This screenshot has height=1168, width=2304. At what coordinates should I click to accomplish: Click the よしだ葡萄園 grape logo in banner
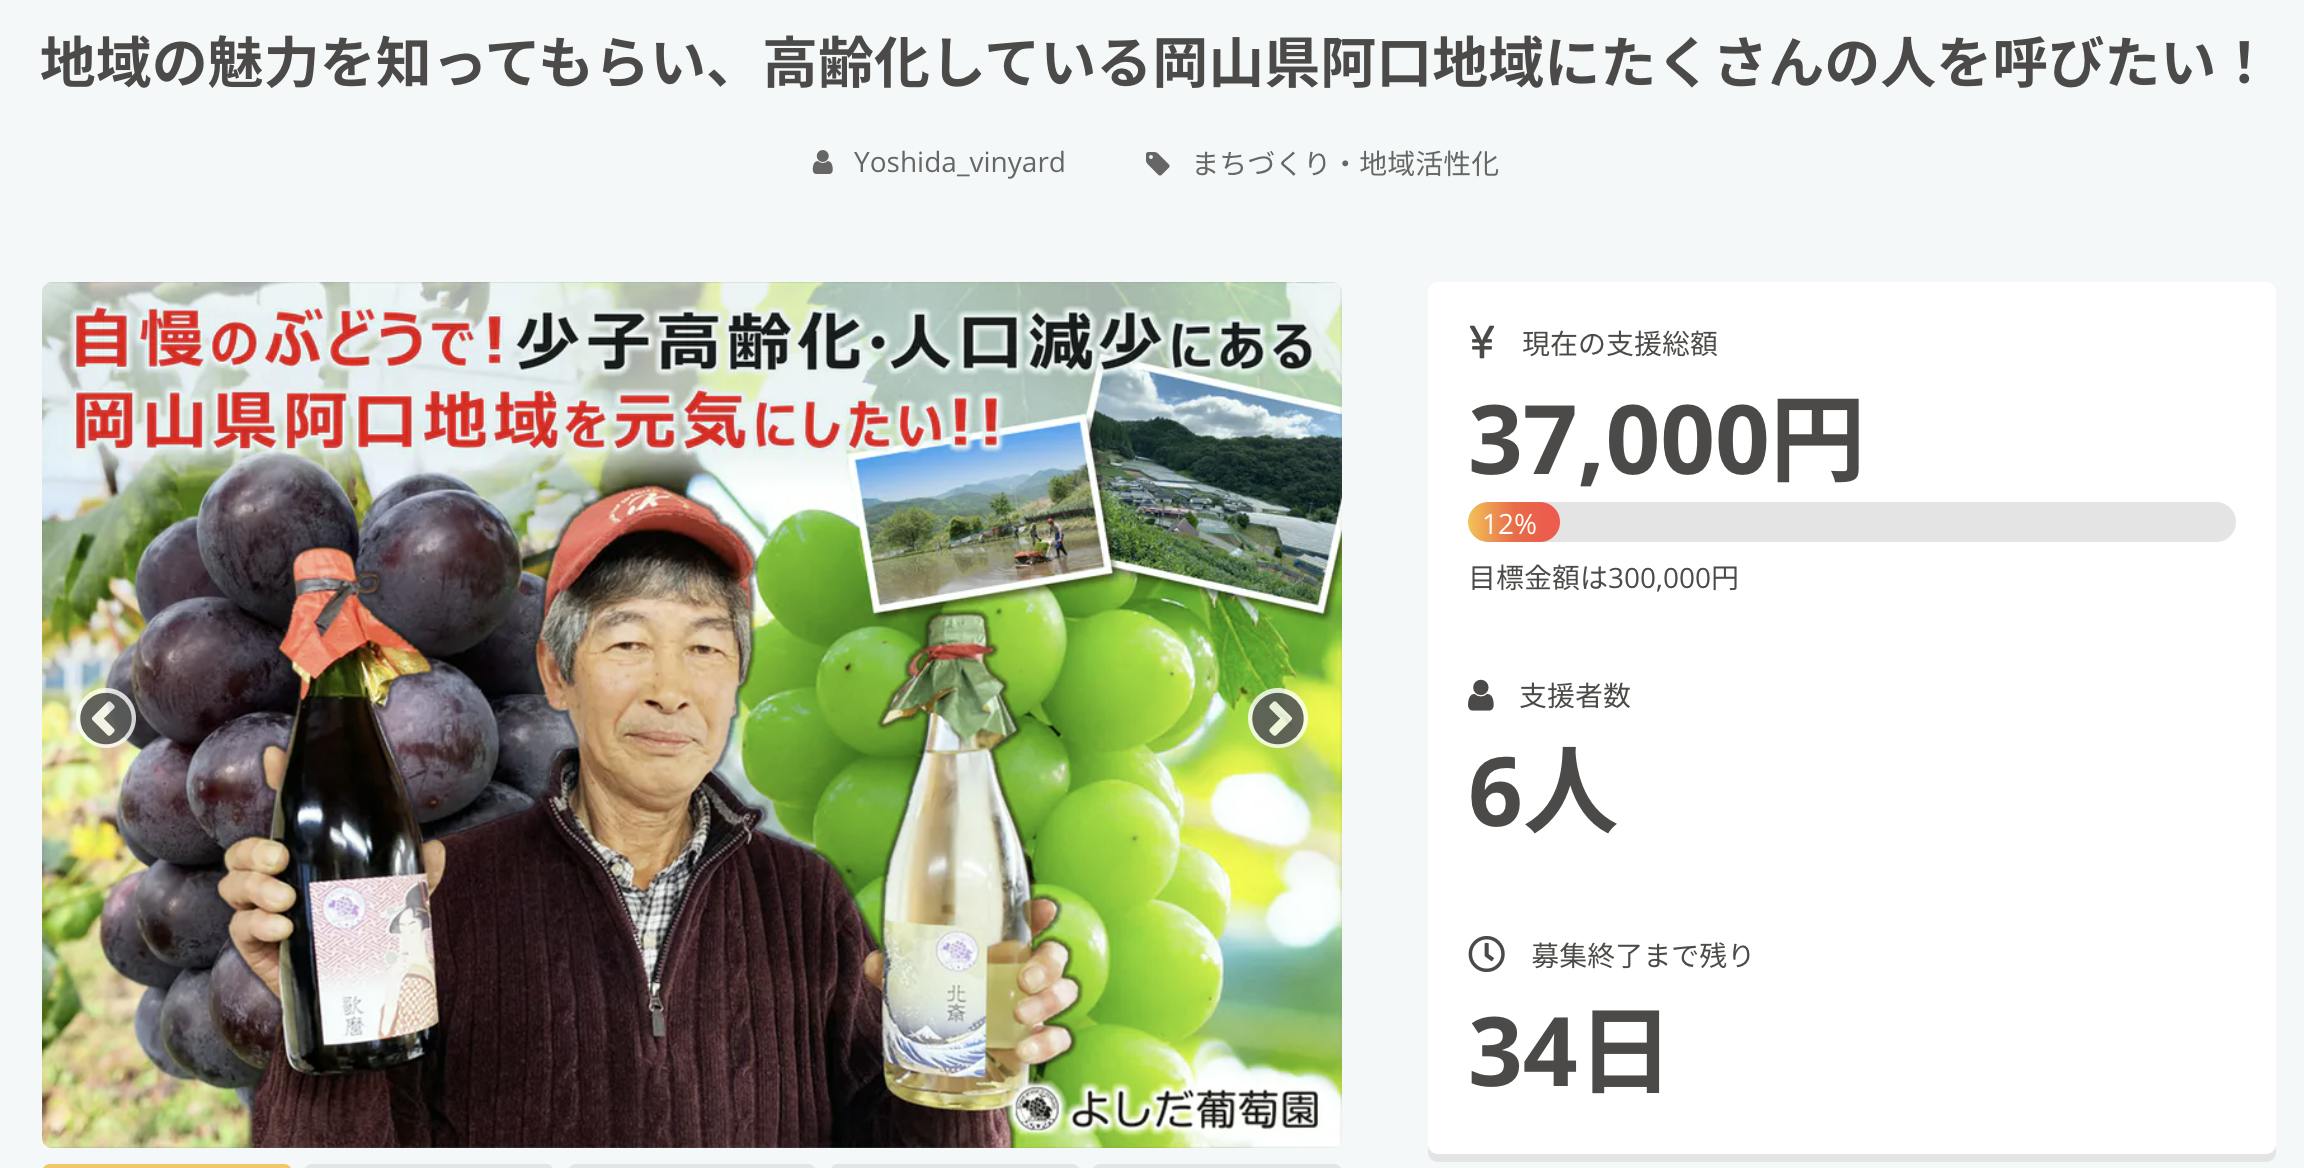pos(1037,1109)
